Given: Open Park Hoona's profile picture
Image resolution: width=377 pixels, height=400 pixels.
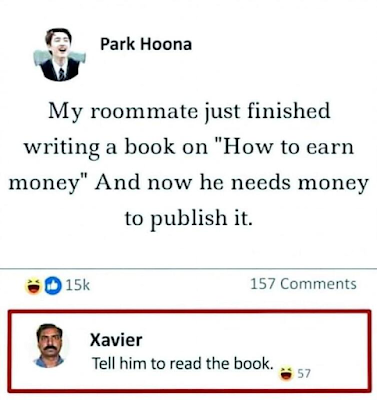Looking at the screenshot, I should point(59,55).
